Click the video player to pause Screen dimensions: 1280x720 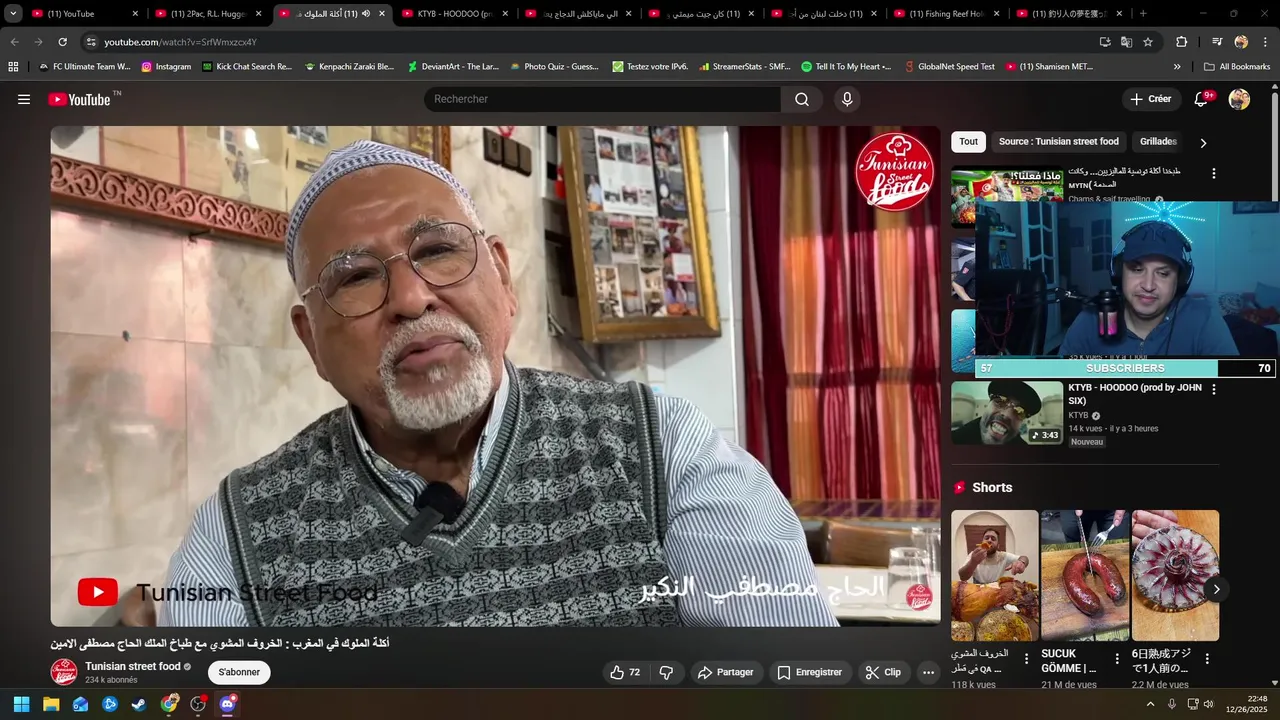[495, 375]
